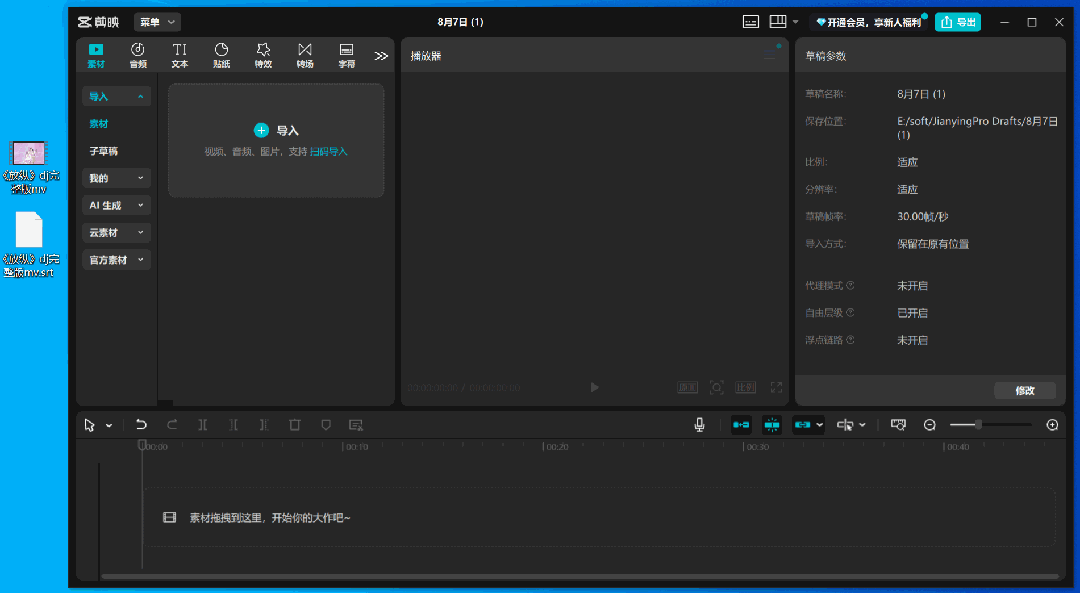Click the 原画 original quality icon
The height and width of the screenshot is (593, 1080).
click(687, 388)
